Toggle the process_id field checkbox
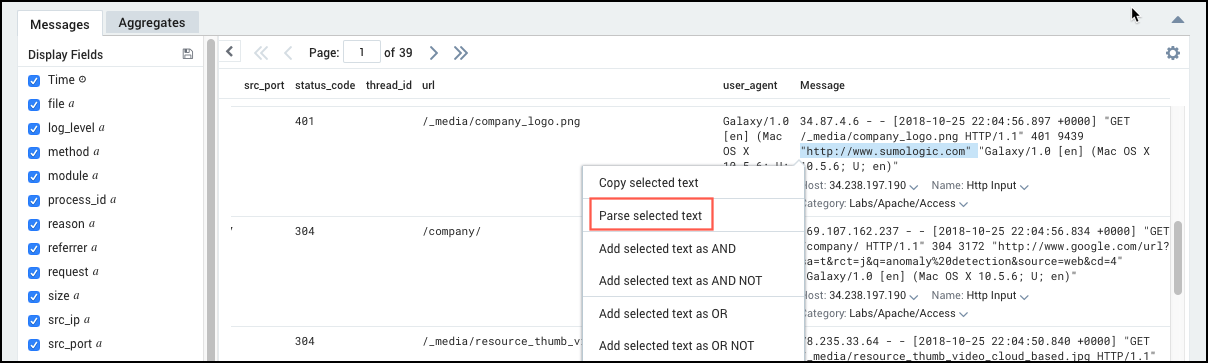Image resolution: width=1208 pixels, height=363 pixels. click(x=34, y=200)
